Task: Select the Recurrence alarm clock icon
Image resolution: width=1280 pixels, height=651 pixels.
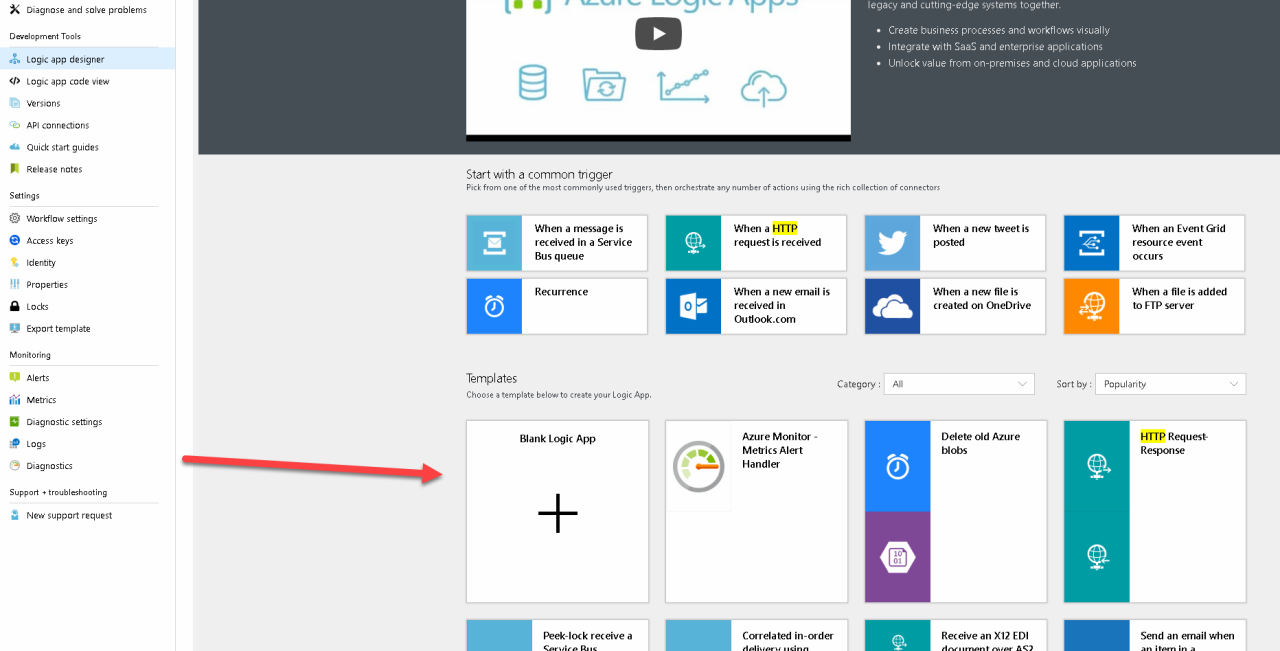Action: point(494,306)
